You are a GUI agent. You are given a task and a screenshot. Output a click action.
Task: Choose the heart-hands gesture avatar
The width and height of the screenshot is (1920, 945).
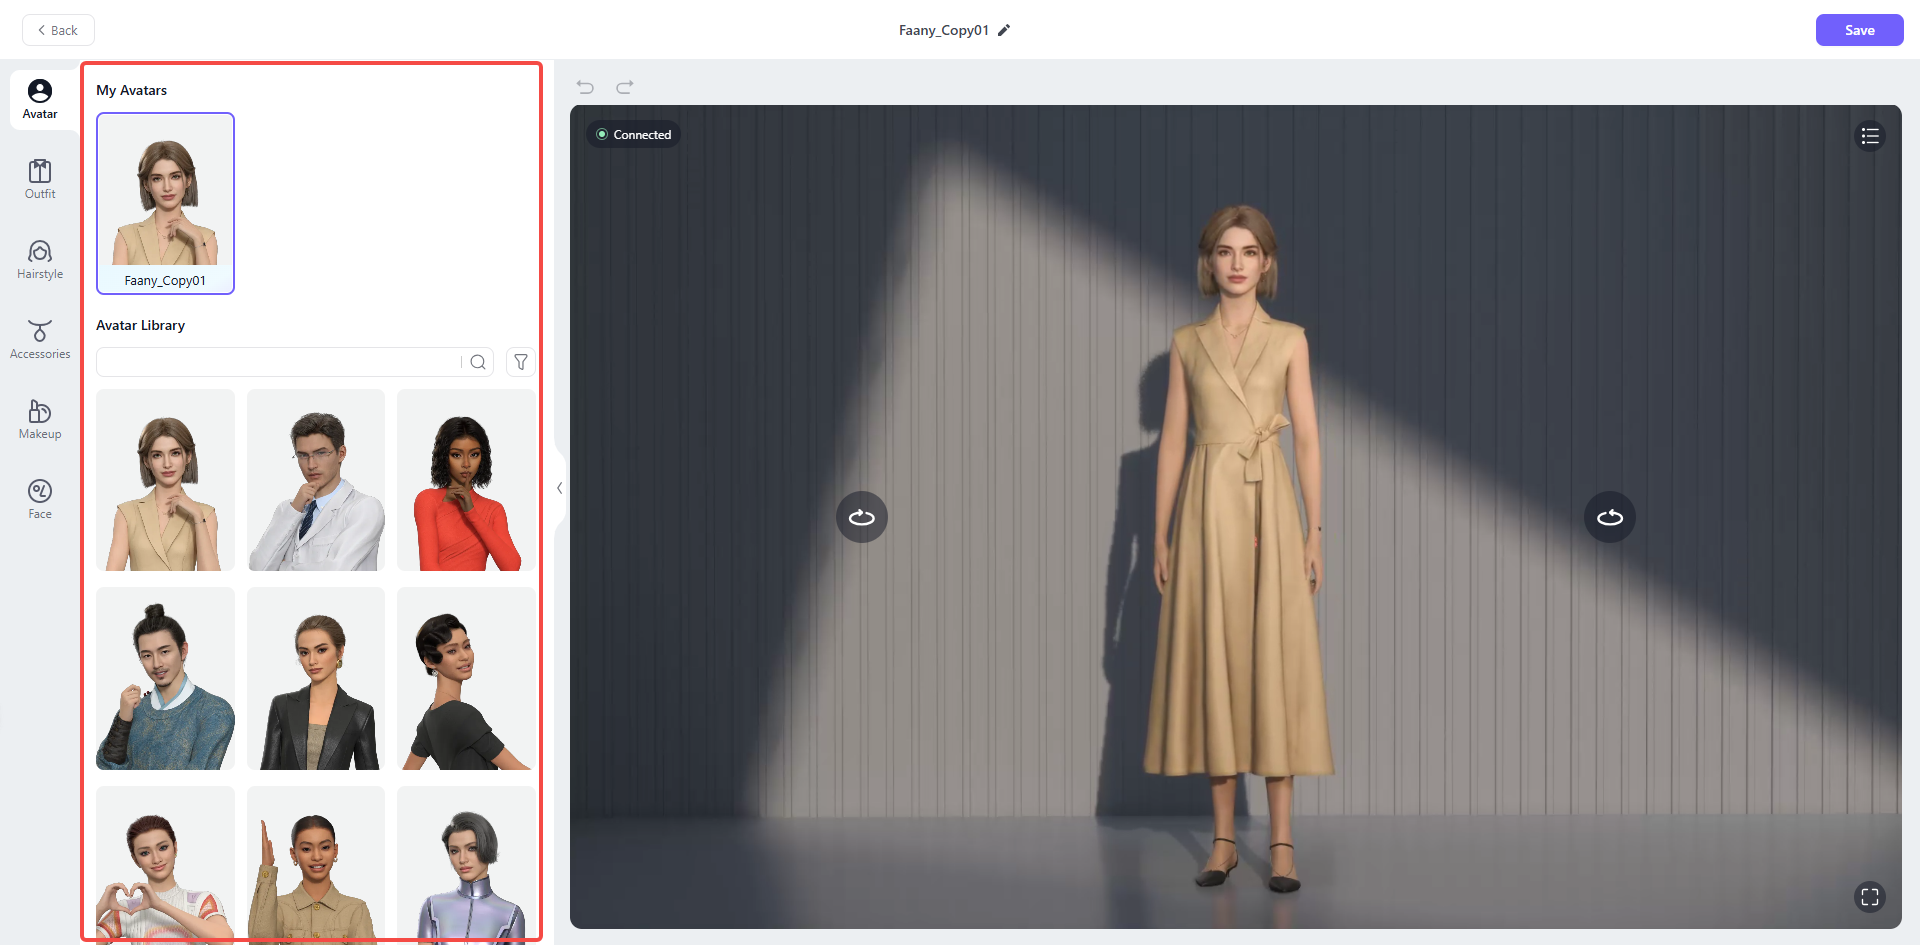[165, 864]
